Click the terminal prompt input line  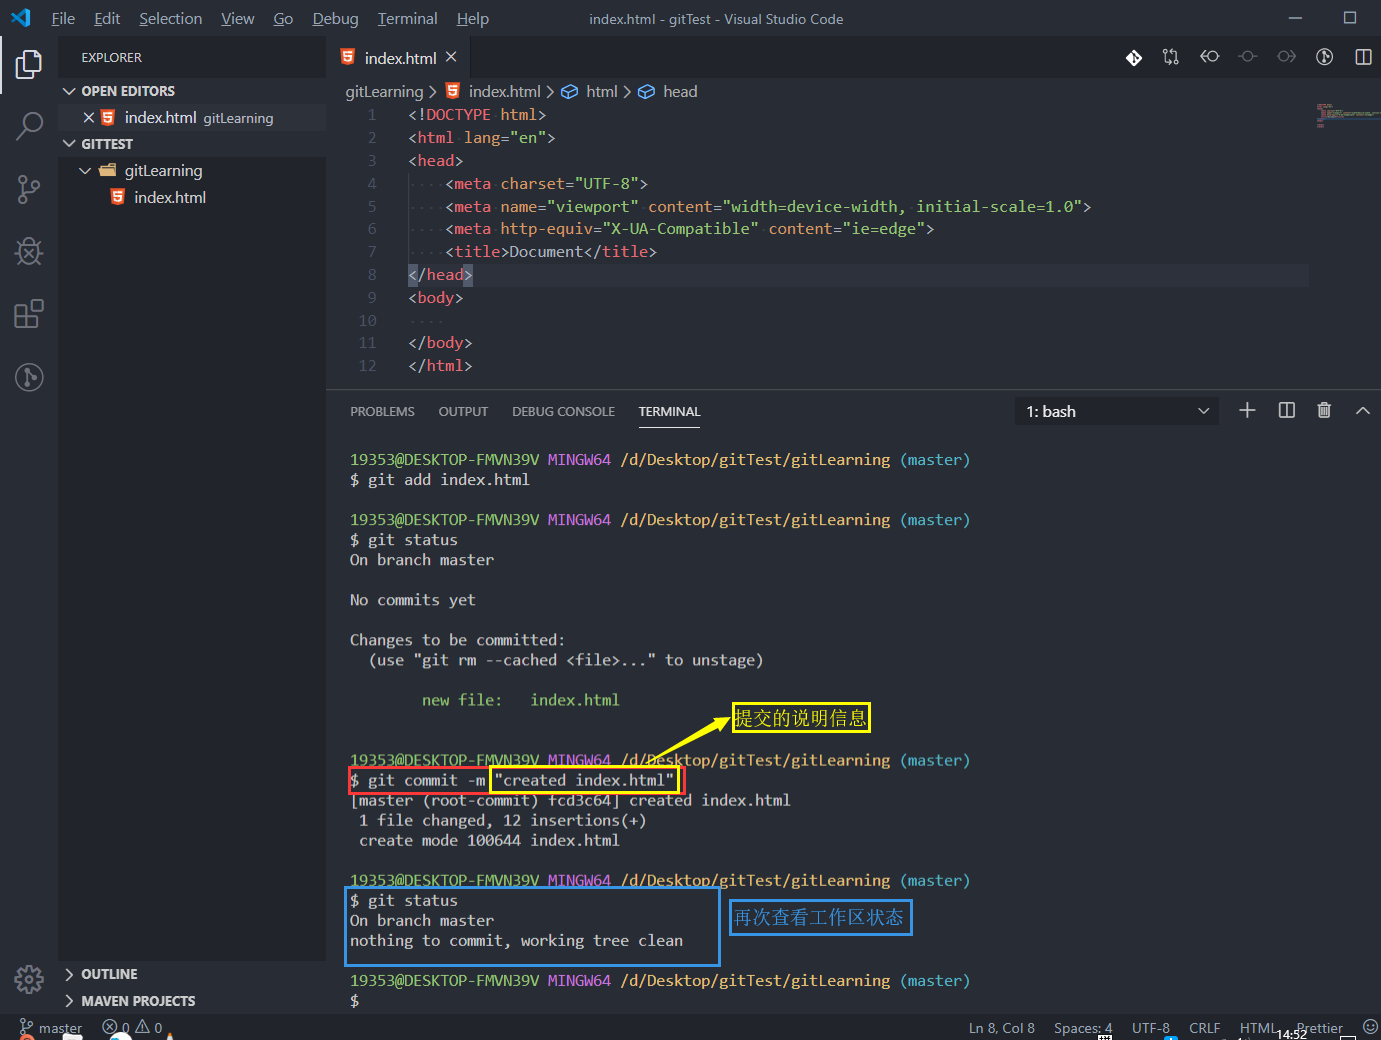(660, 1001)
